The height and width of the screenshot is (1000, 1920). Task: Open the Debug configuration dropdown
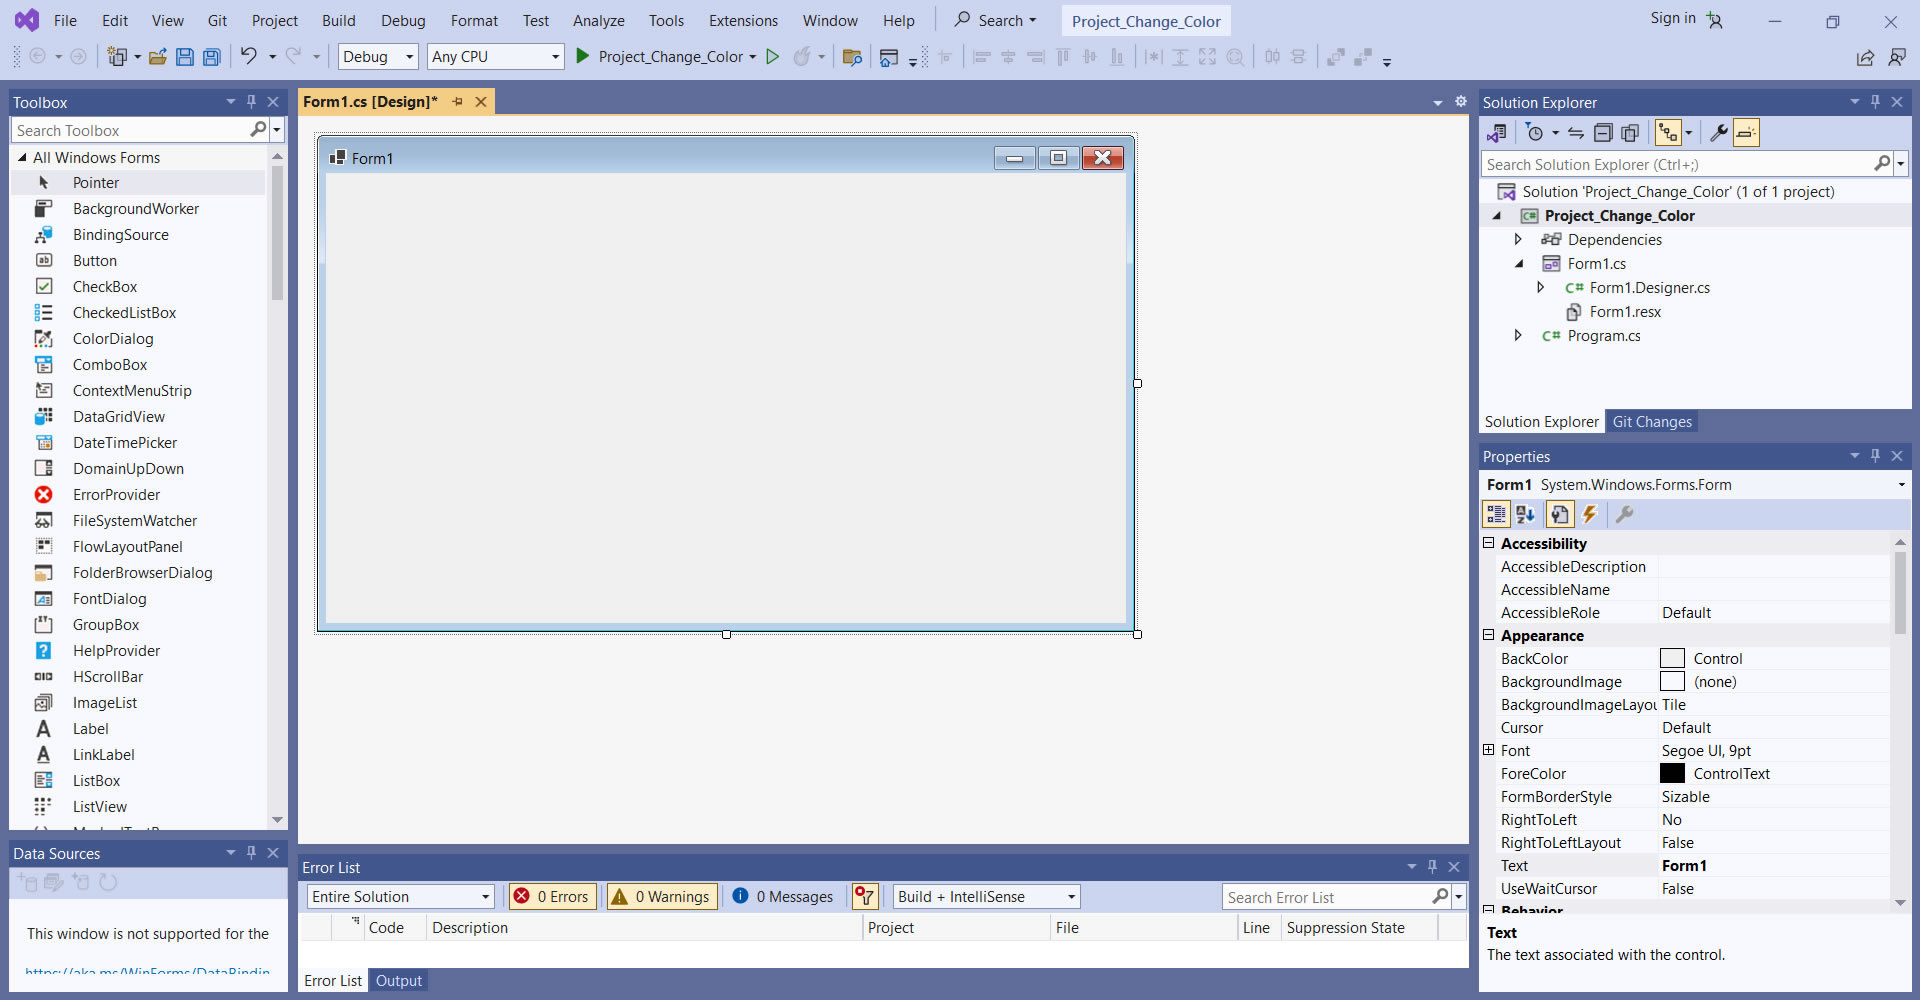(x=378, y=57)
